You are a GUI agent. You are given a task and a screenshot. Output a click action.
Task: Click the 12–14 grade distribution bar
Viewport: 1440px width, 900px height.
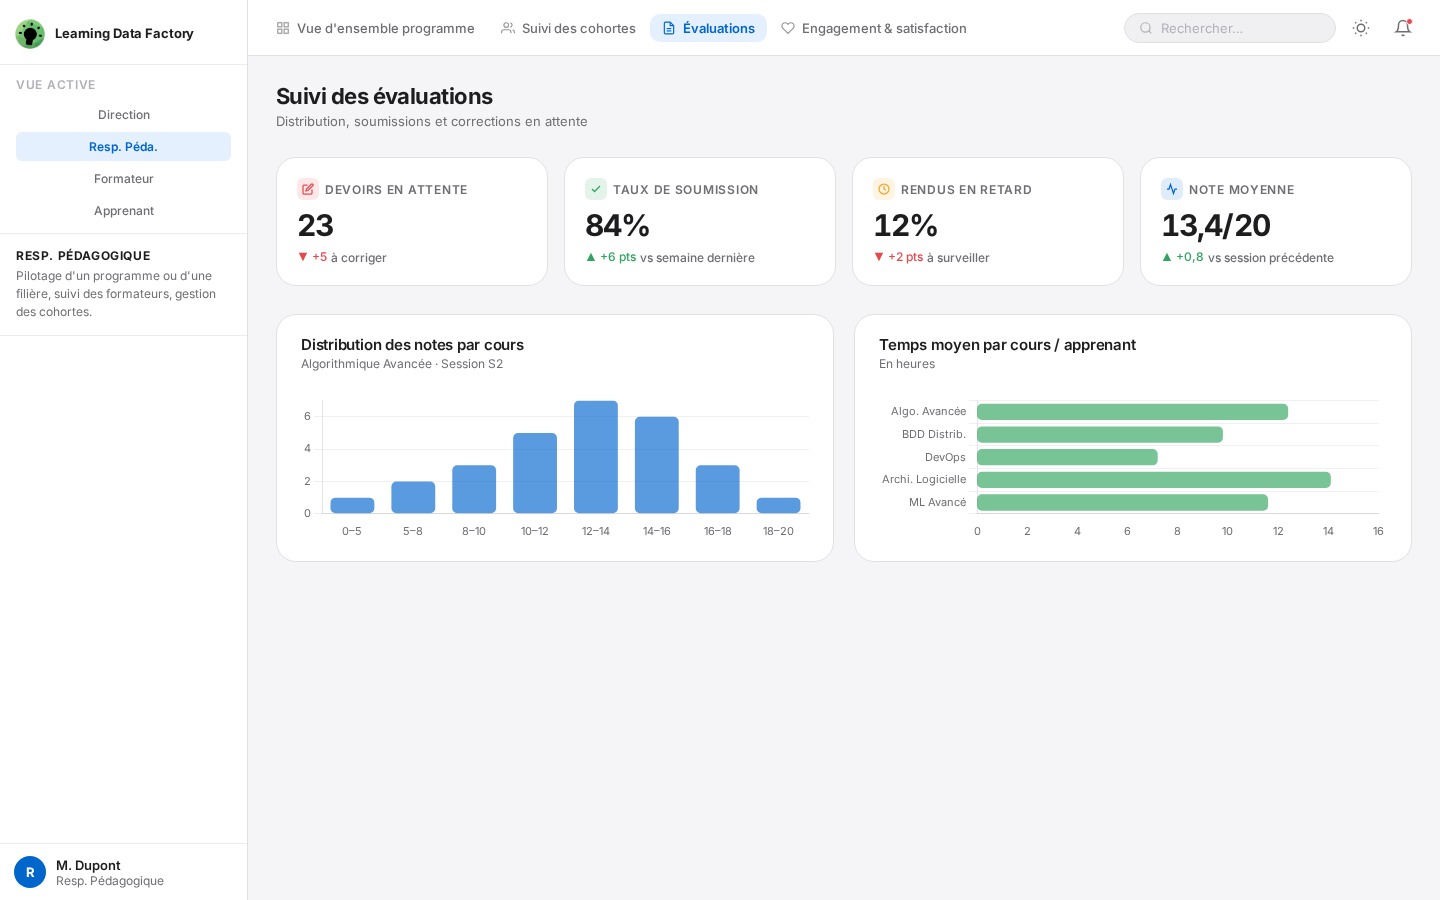[x=596, y=457]
